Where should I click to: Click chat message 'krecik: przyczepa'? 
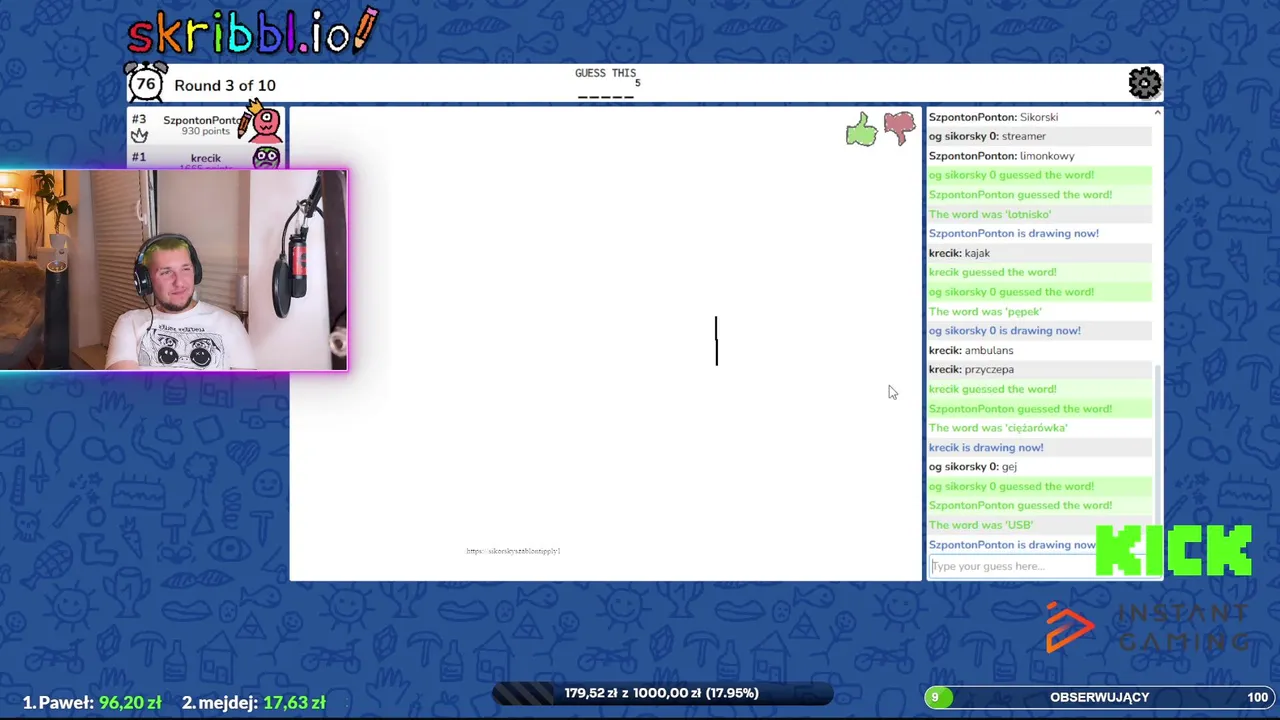[x=971, y=369]
